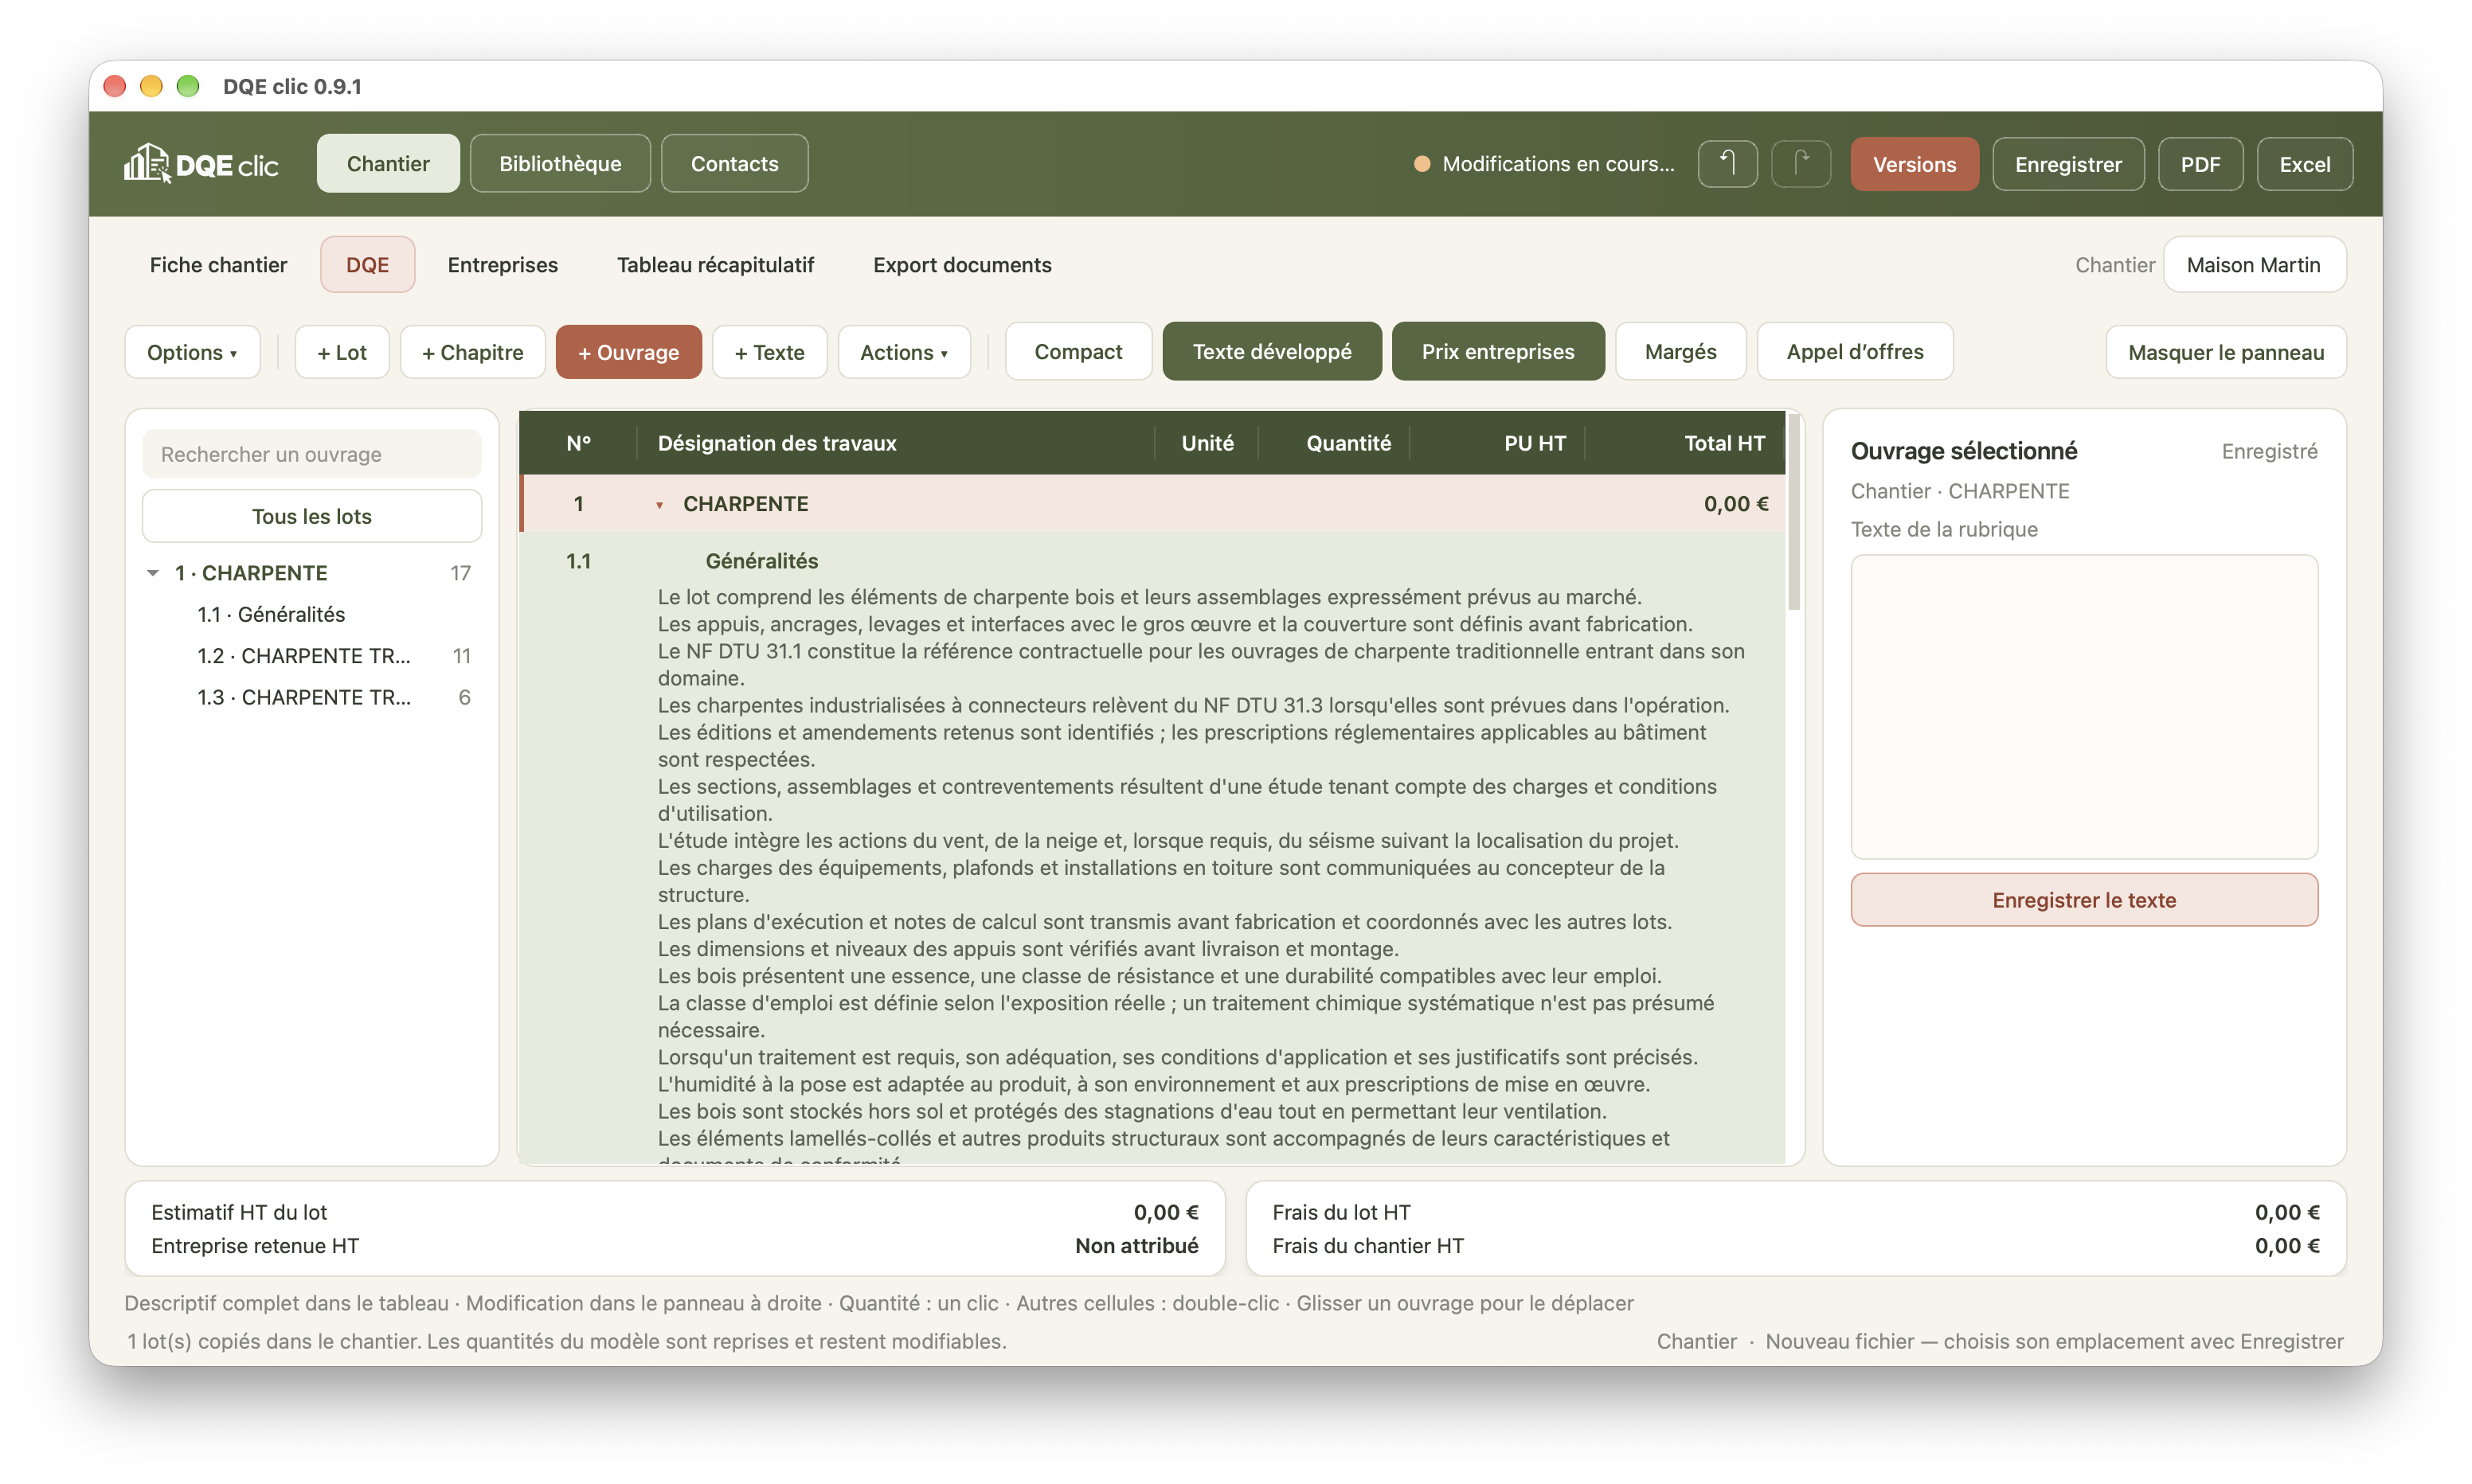Add a new lot with + Lot

[x=342, y=352]
